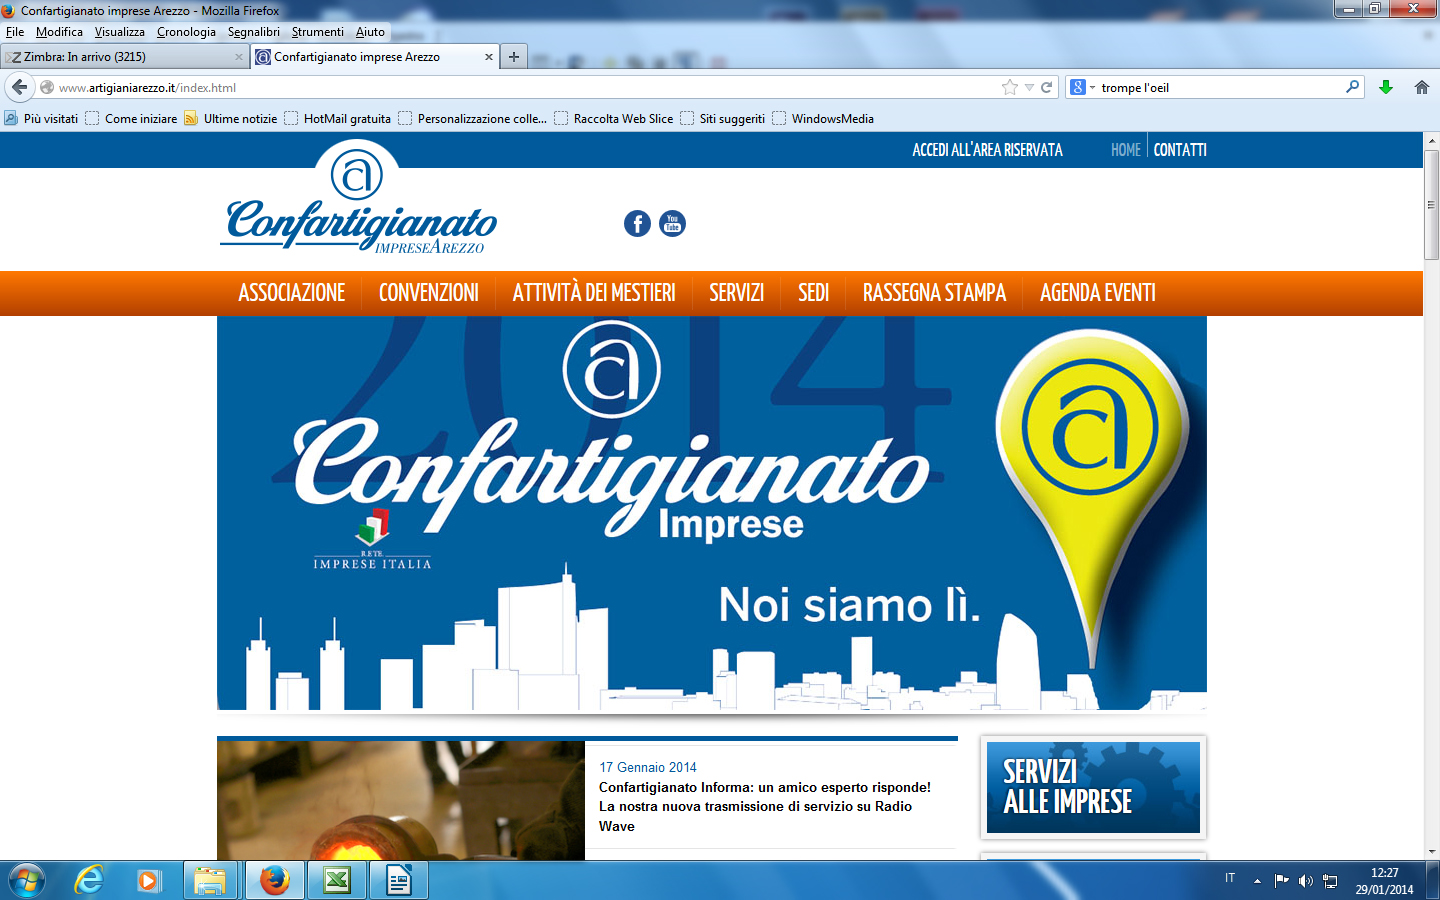The width and height of the screenshot is (1440, 900).
Task: Open the Come iniziare bookmark
Action: (x=131, y=118)
